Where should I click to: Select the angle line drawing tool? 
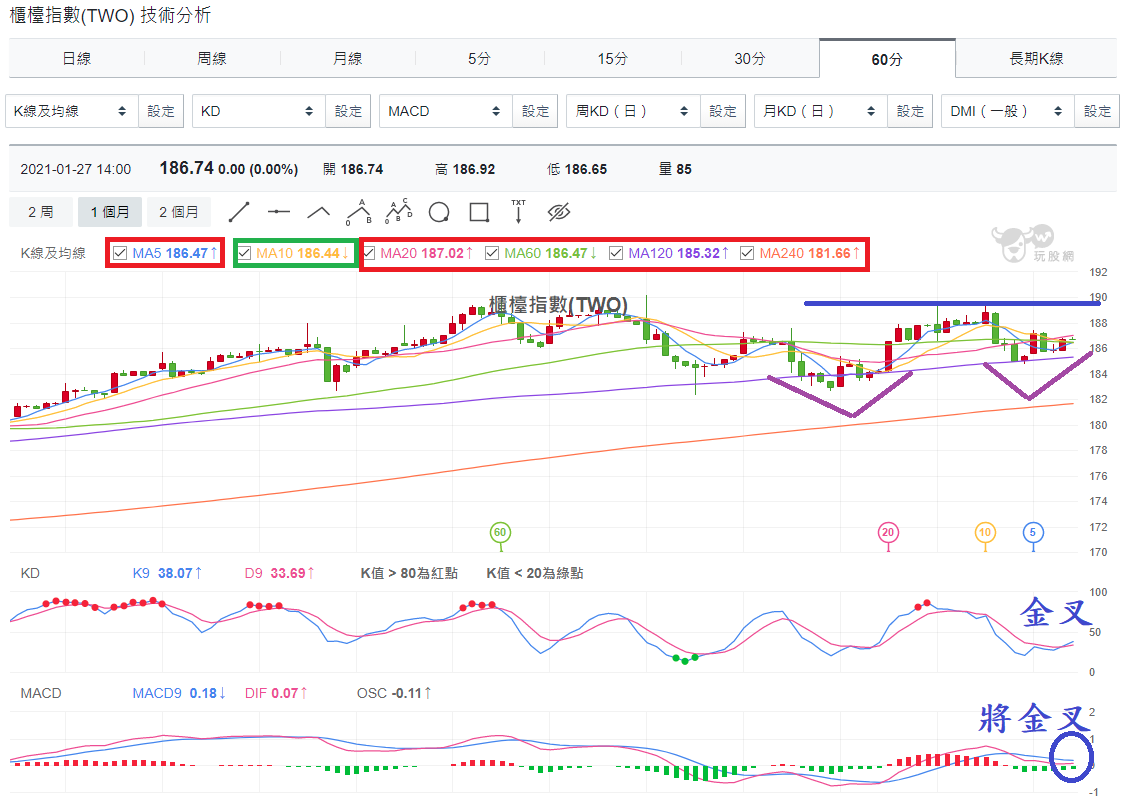click(x=318, y=213)
